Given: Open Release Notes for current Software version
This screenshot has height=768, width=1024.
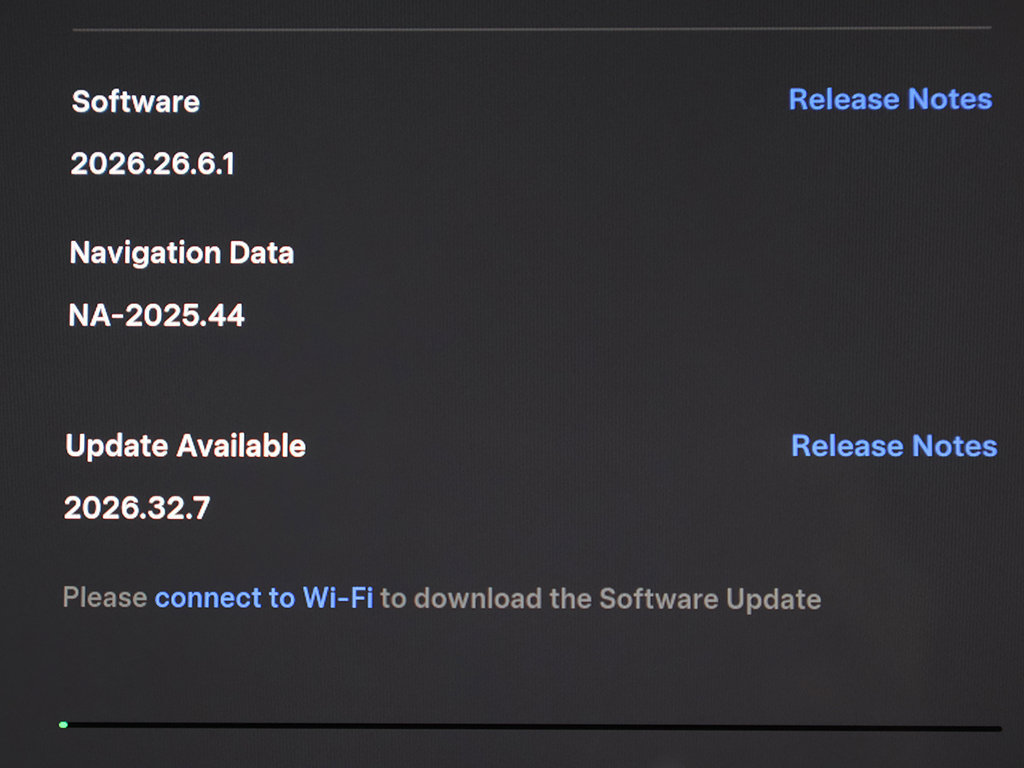Looking at the screenshot, I should tap(890, 99).
